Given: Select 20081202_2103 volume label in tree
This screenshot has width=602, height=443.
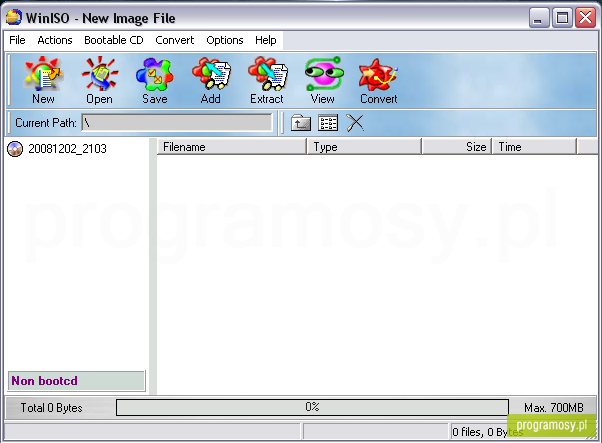Looking at the screenshot, I should click(x=67, y=149).
